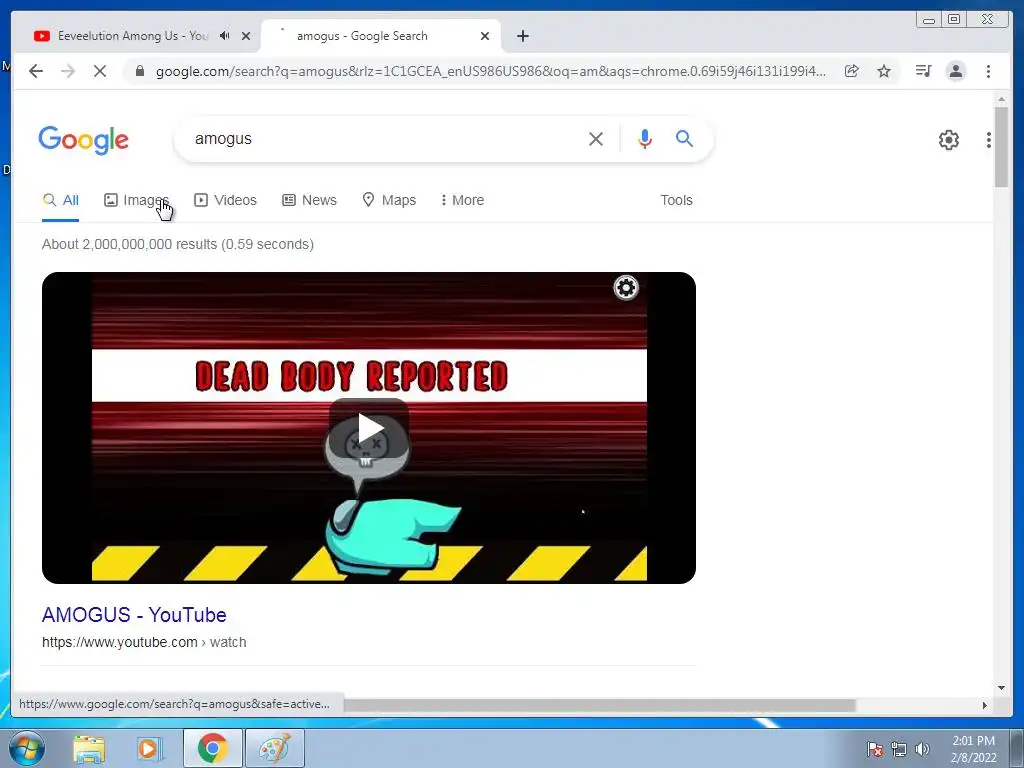Switch to Videos results
This screenshot has height=768, width=1024.
pyautogui.click(x=226, y=200)
